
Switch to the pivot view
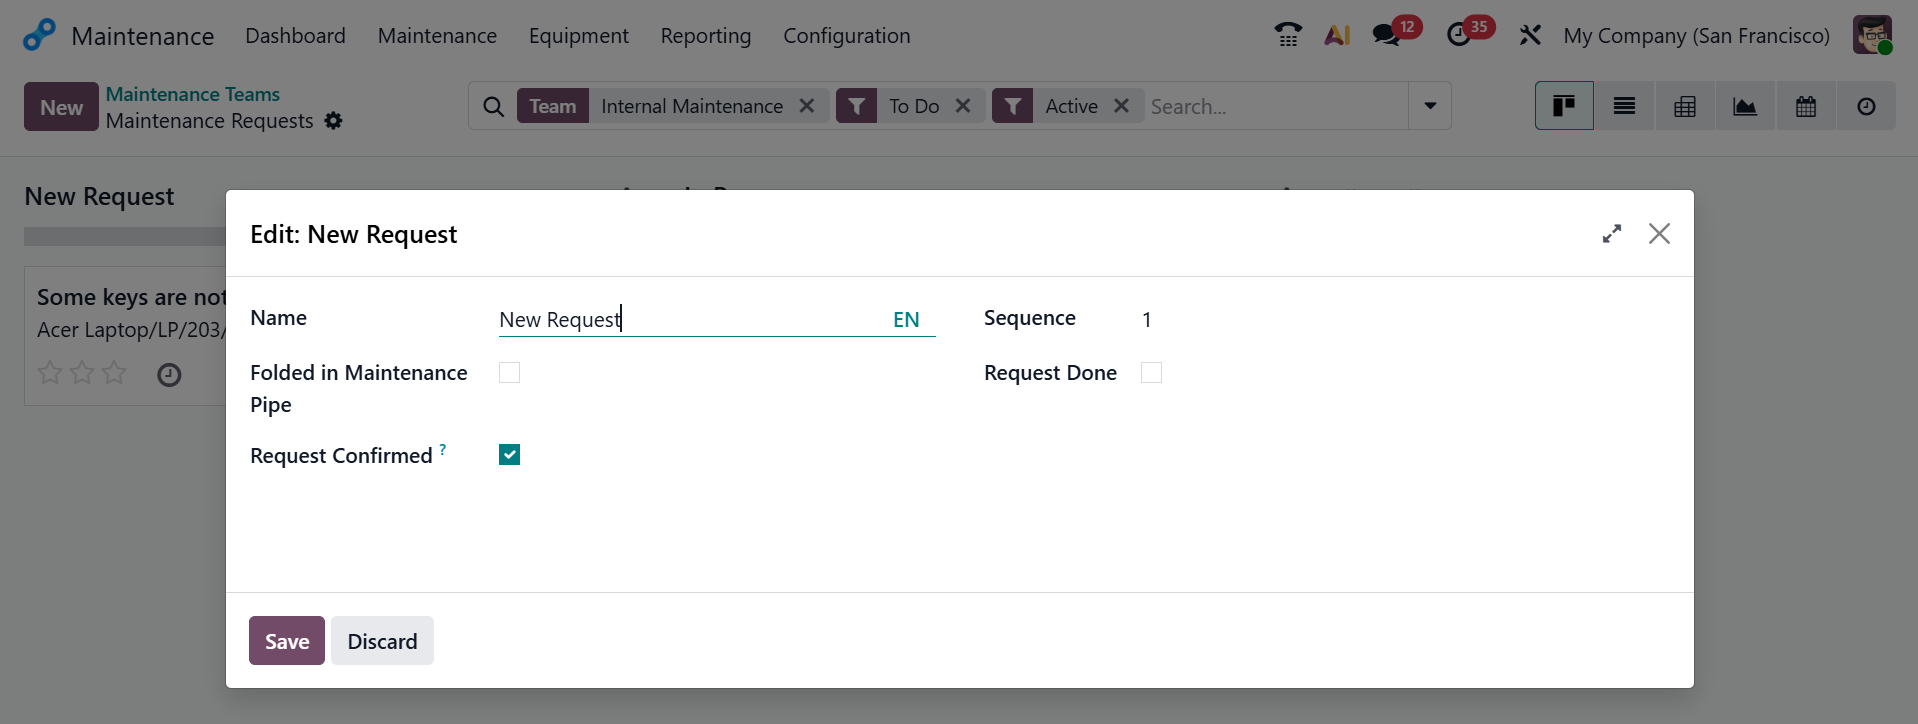1685,106
